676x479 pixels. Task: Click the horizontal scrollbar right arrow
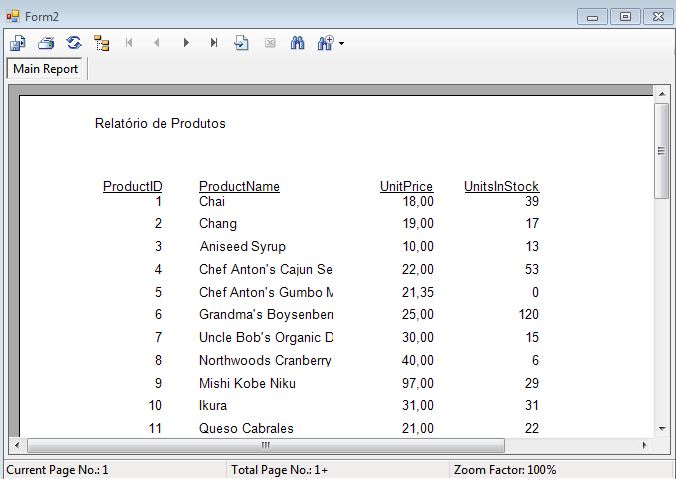point(643,445)
